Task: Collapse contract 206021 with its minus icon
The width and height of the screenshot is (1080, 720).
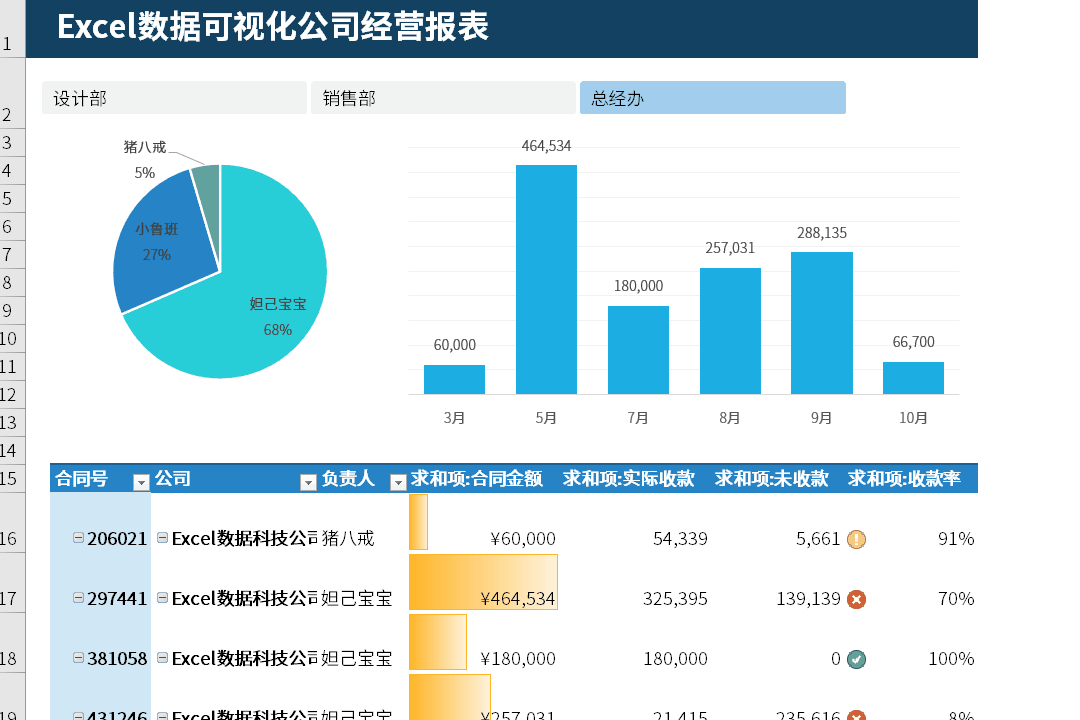Action: tap(79, 538)
